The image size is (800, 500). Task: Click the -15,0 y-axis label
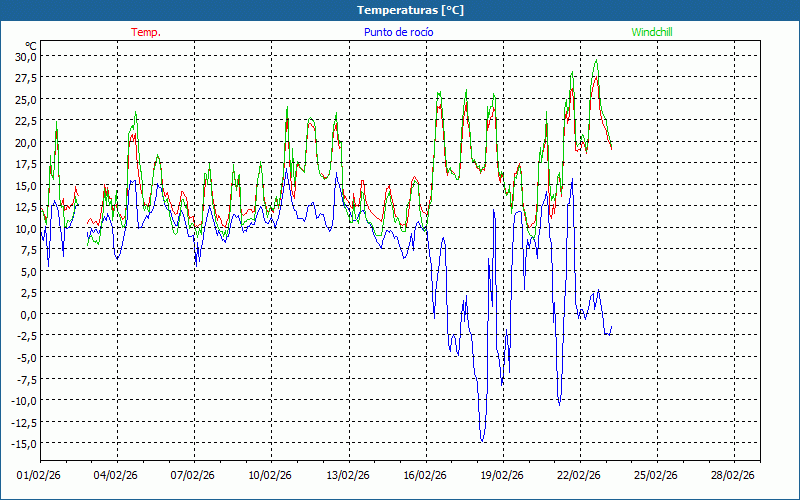(23, 443)
